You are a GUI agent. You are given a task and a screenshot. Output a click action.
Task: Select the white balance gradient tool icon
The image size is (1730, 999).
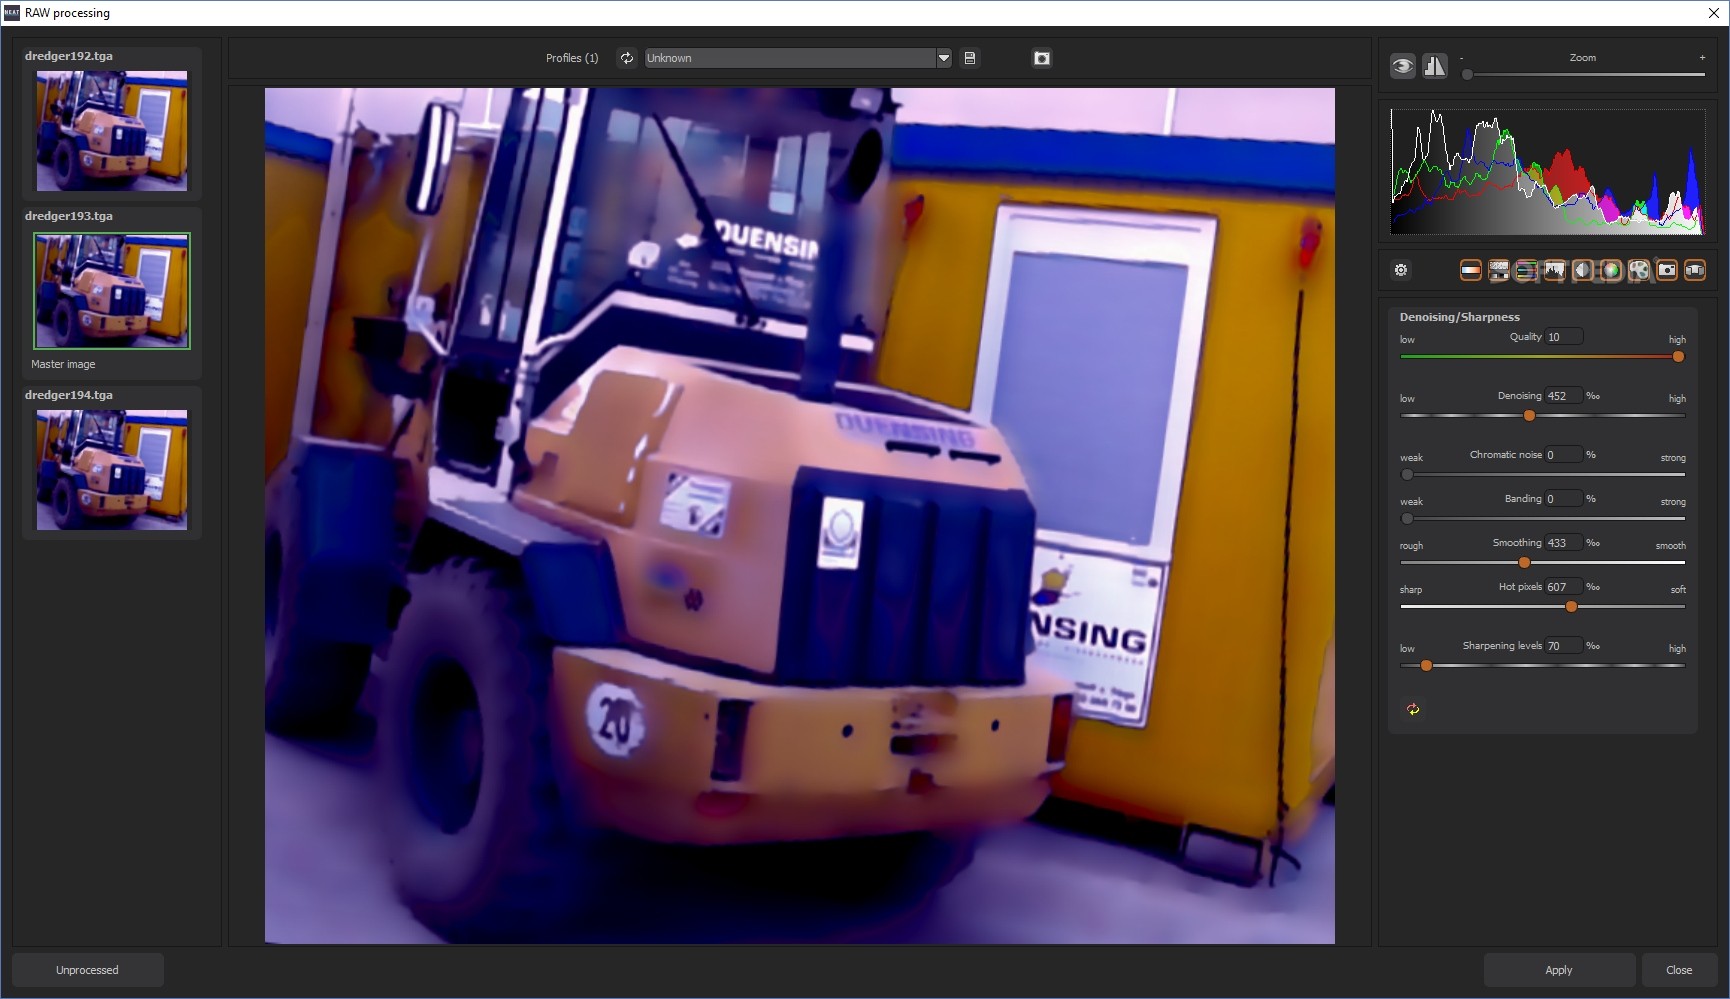click(x=1471, y=270)
